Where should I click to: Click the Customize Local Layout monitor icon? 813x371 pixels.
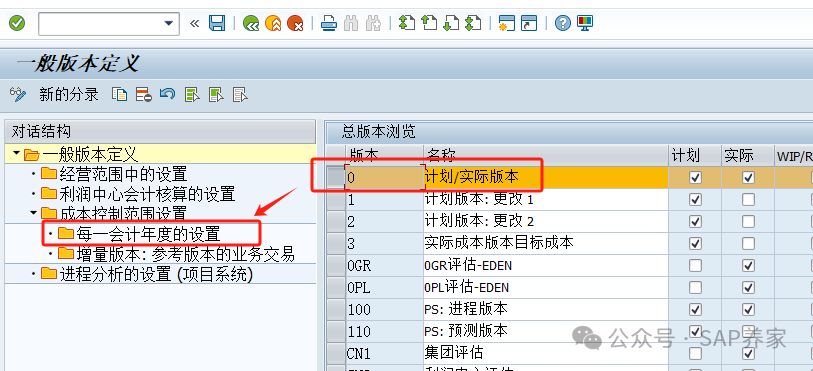[585, 23]
